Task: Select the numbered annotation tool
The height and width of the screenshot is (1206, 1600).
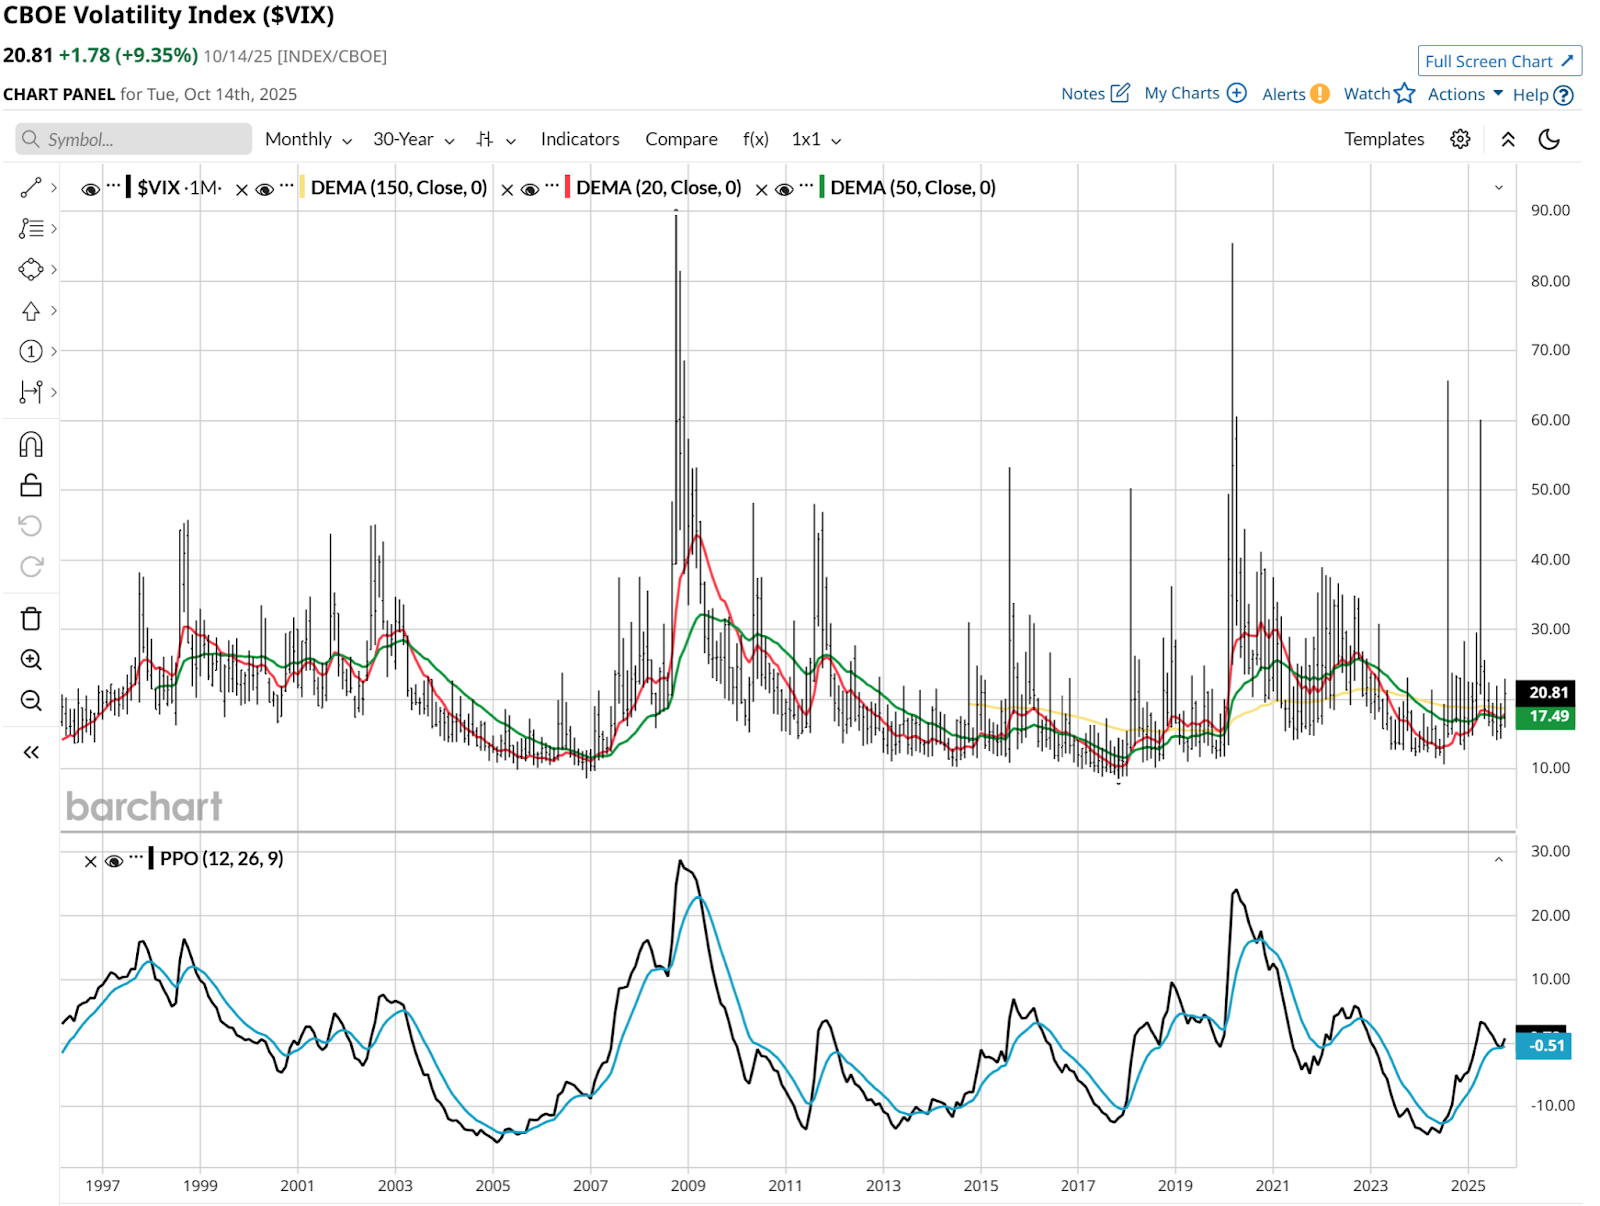Action: pos(31,351)
